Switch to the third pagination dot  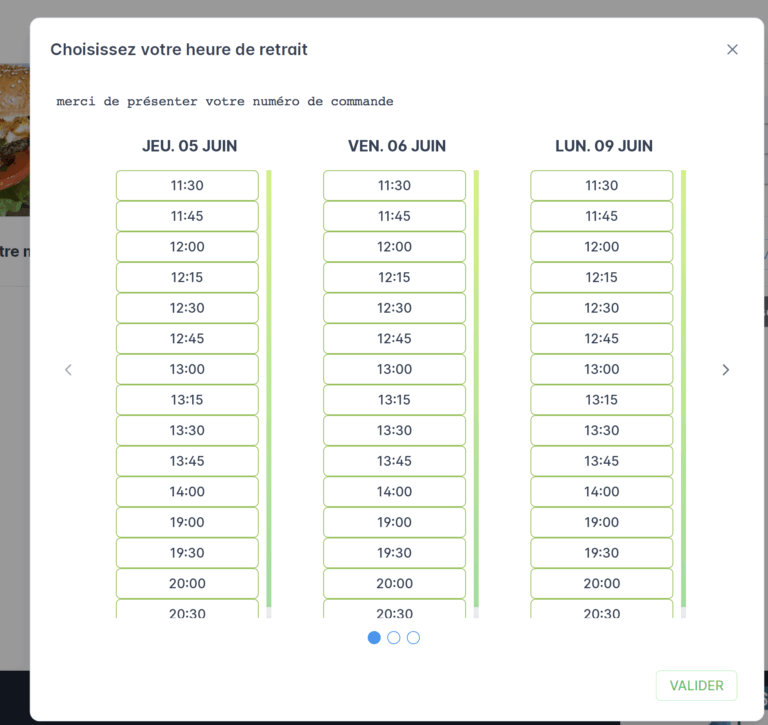pos(413,637)
